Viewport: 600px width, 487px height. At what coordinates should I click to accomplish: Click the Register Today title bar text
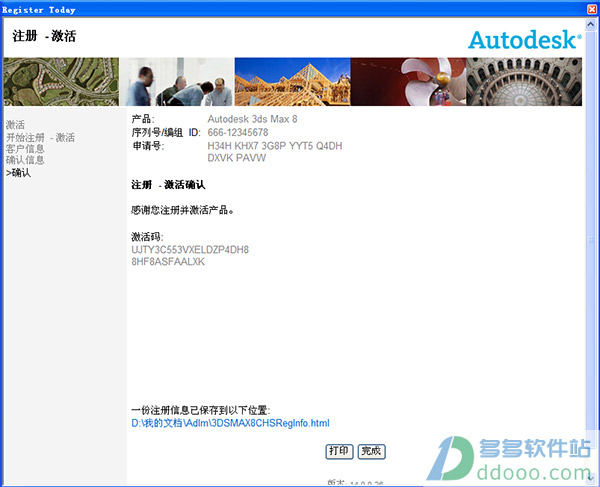point(39,10)
